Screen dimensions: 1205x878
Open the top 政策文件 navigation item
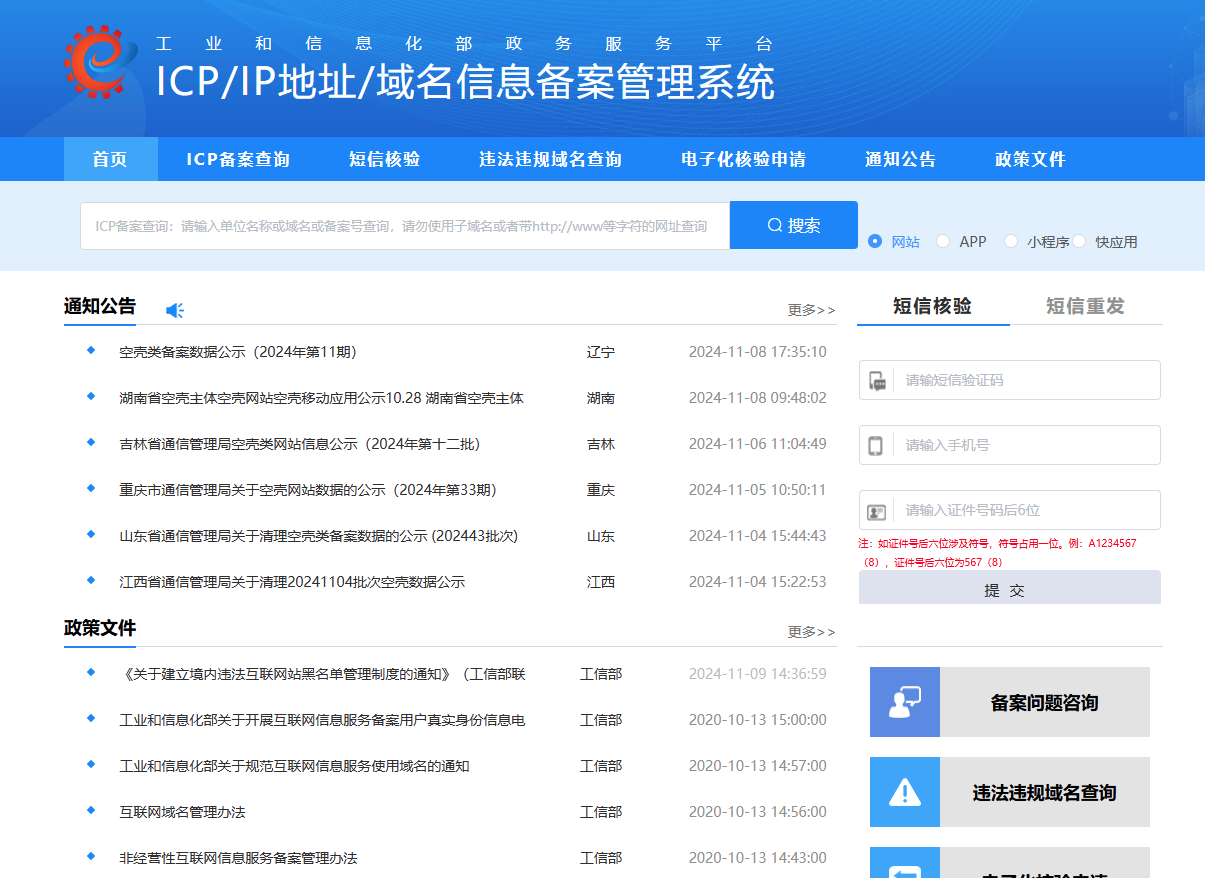(1030, 159)
